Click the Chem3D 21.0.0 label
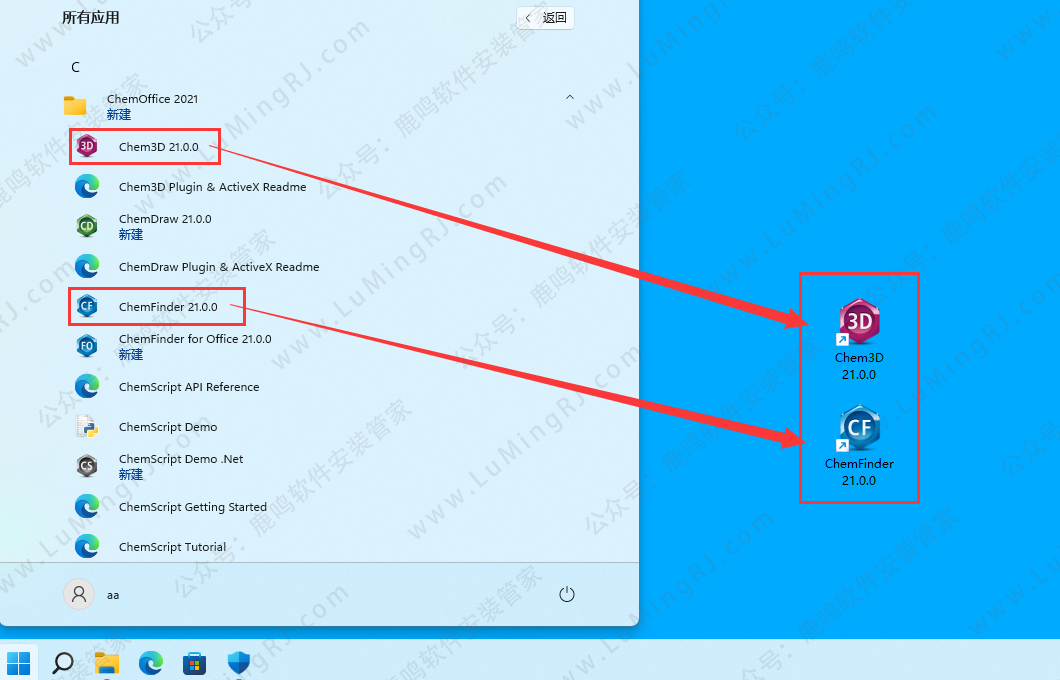Viewport: 1060px width, 680px height. pyautogui.click(x=159, y=147)
